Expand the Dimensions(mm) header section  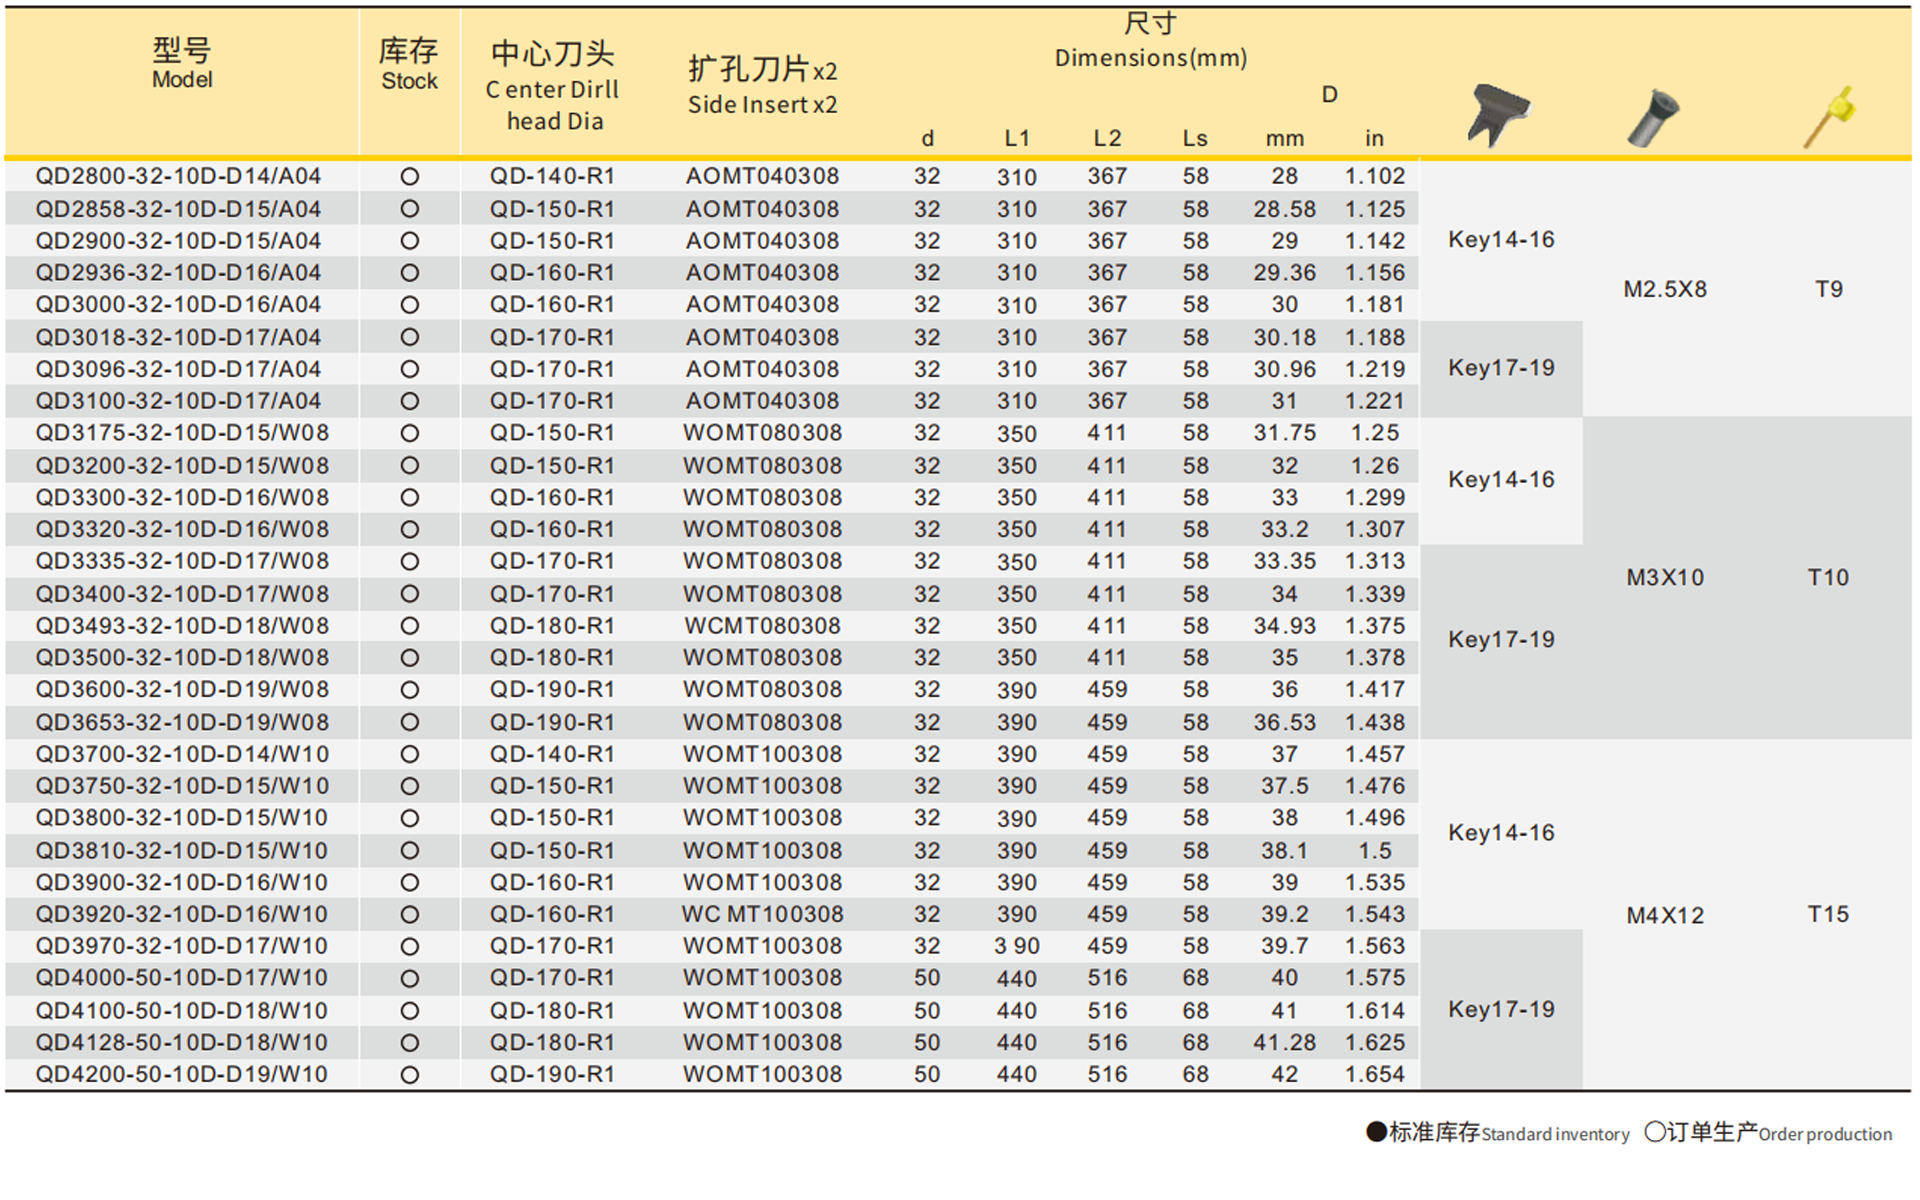point(1150,57)
